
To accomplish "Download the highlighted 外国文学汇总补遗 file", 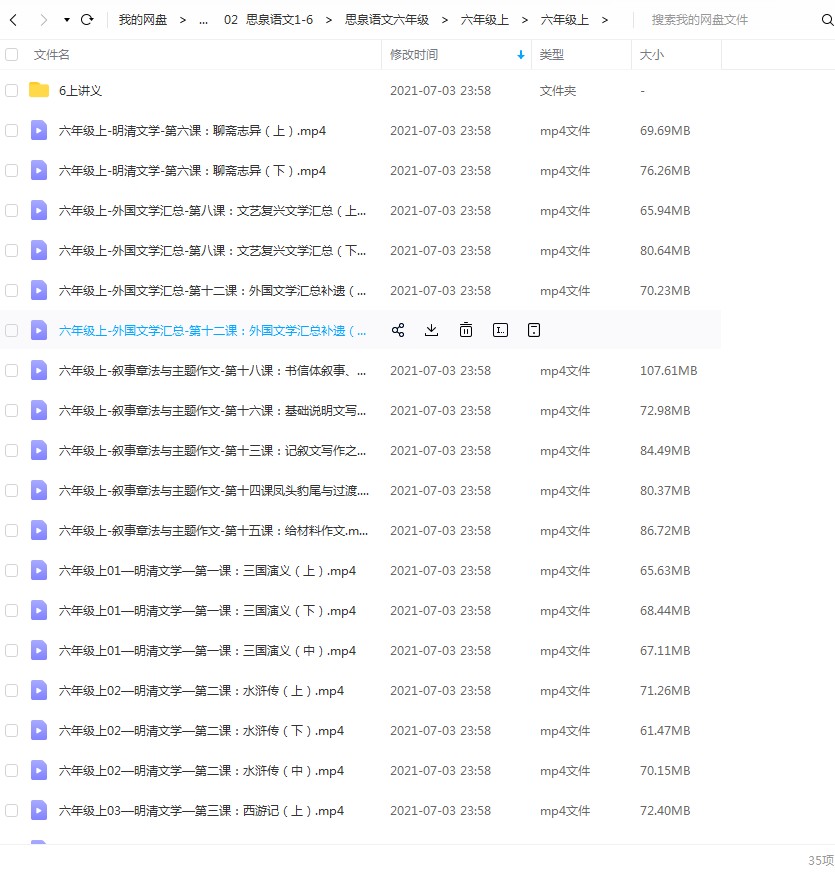I will point(431,330).
